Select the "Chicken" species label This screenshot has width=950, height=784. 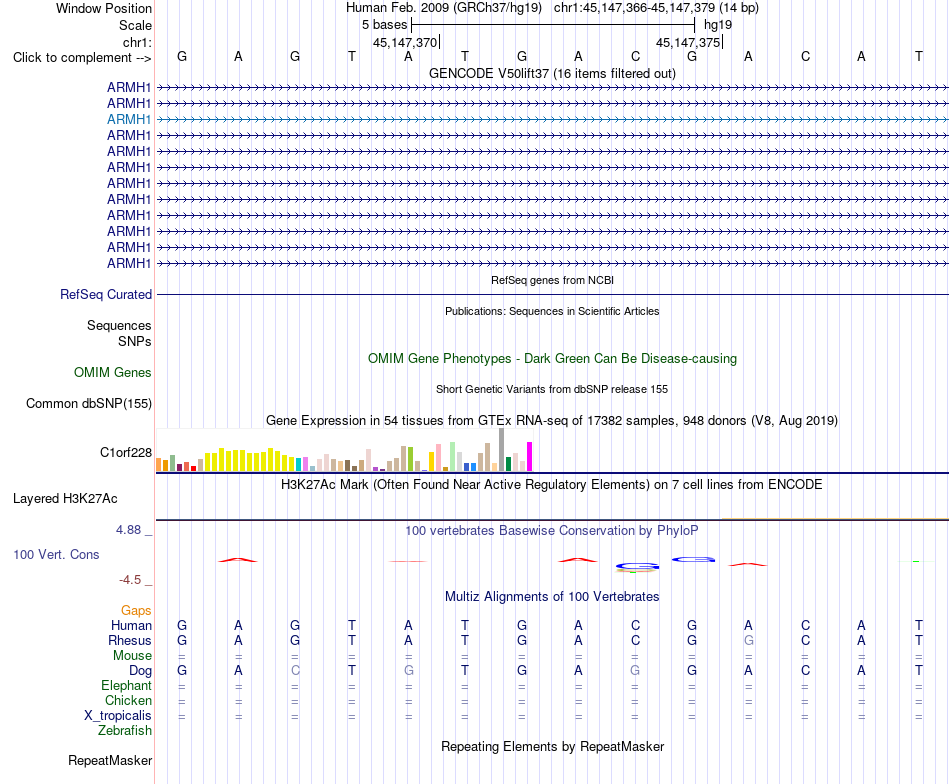point(128,700)
